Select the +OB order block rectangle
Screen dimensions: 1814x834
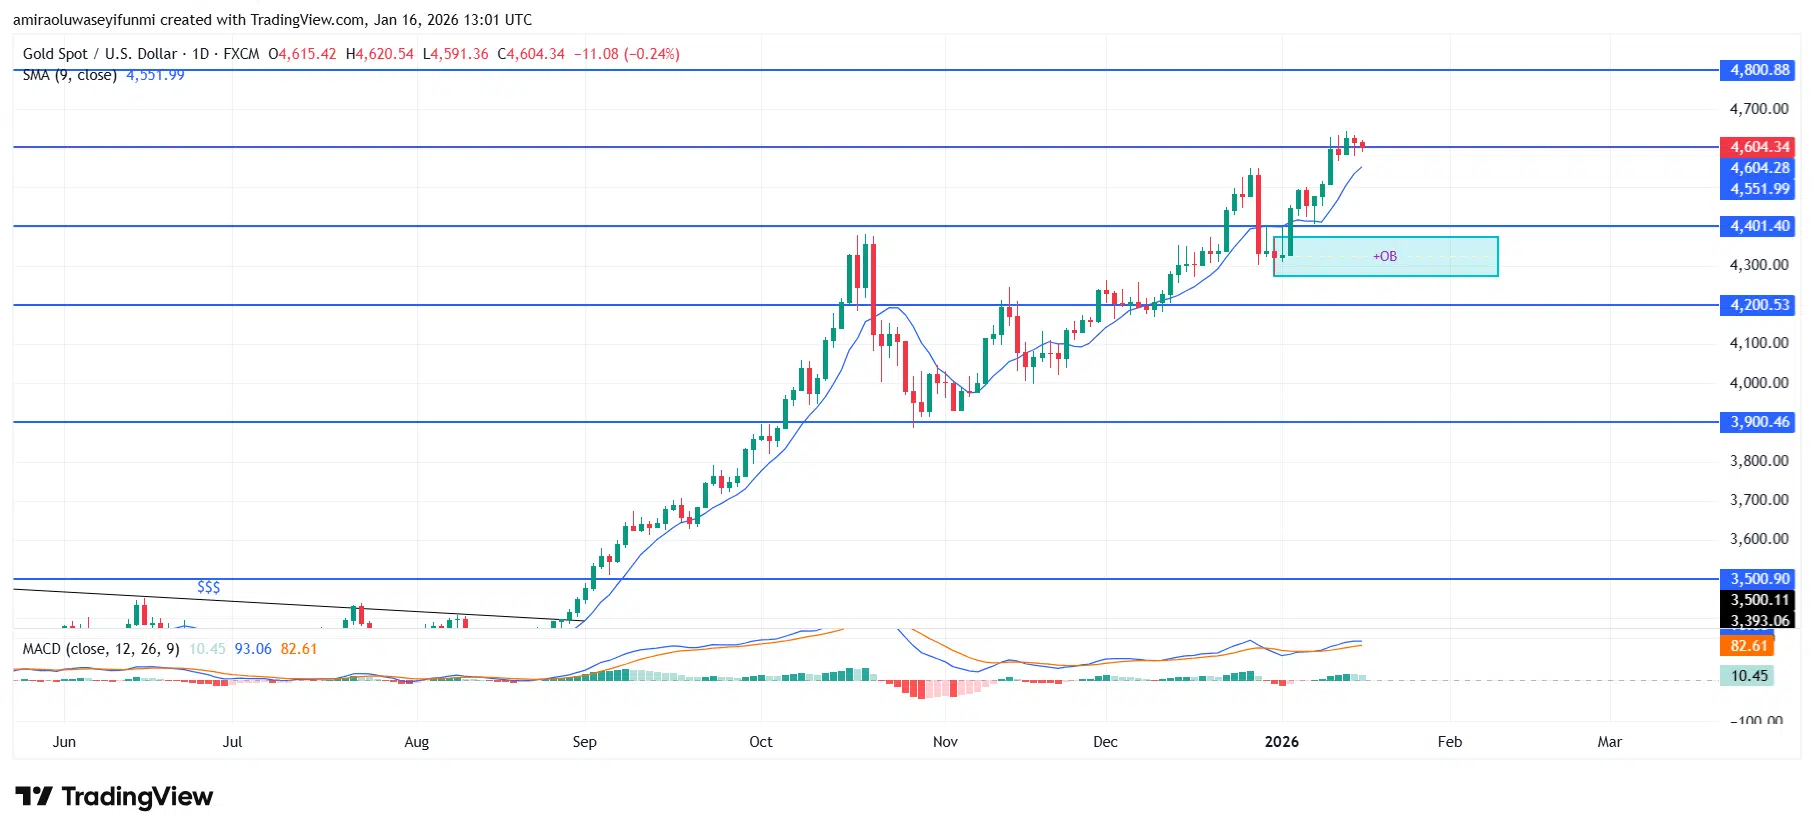(x=1385, y=257)
